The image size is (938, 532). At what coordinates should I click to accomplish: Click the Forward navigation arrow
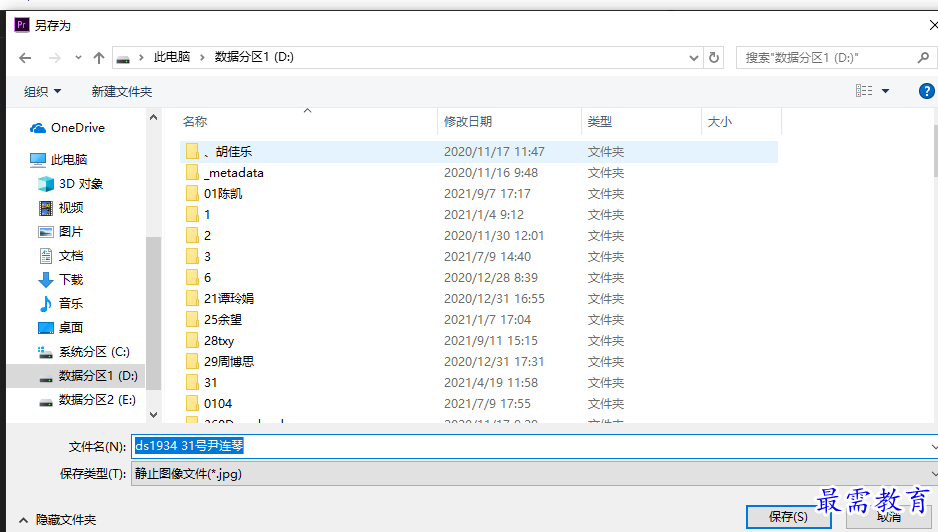pyautogui.click(x=54, y=58)
